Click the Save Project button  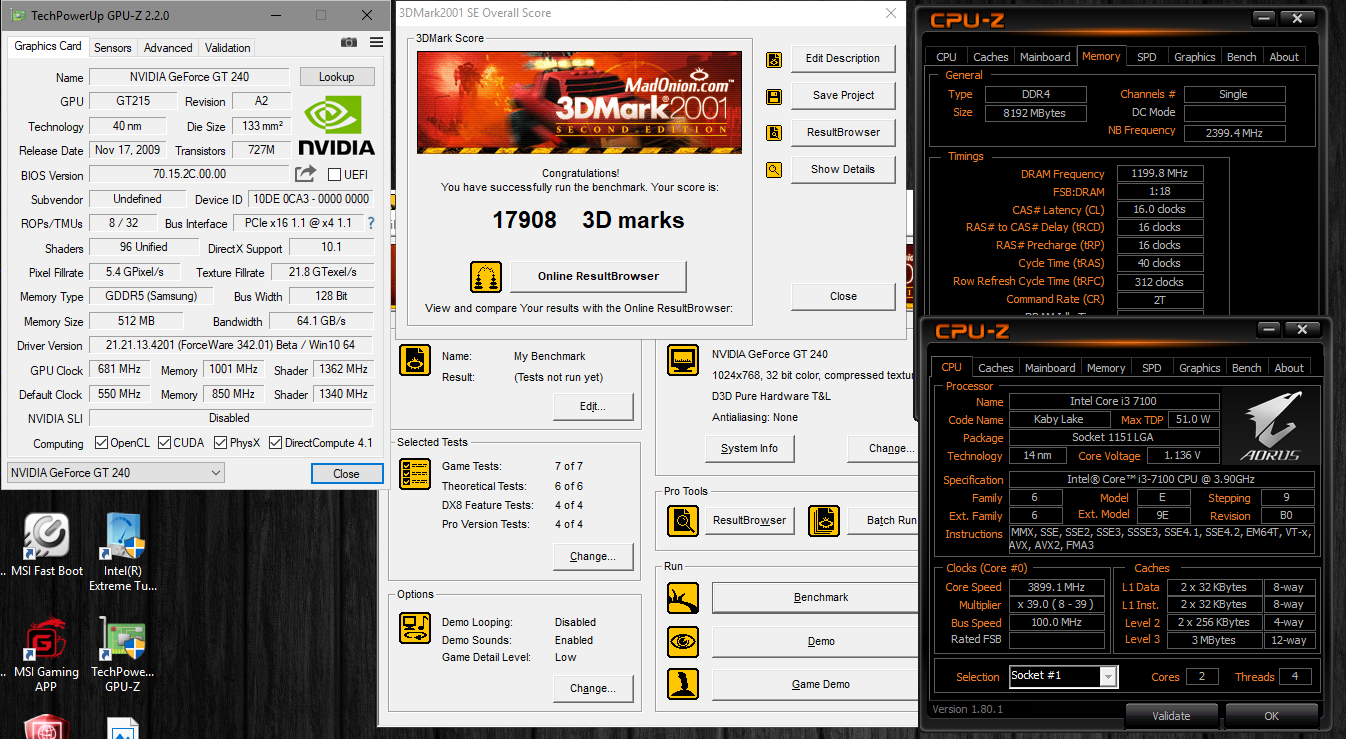coord(842,95)
